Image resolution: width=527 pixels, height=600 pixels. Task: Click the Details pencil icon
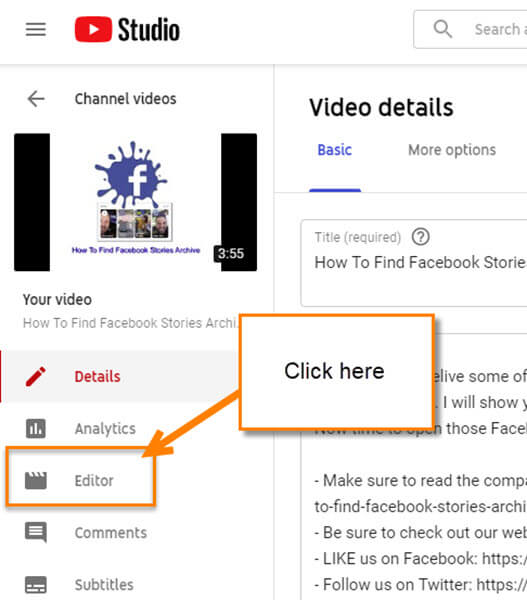(36, 377)
